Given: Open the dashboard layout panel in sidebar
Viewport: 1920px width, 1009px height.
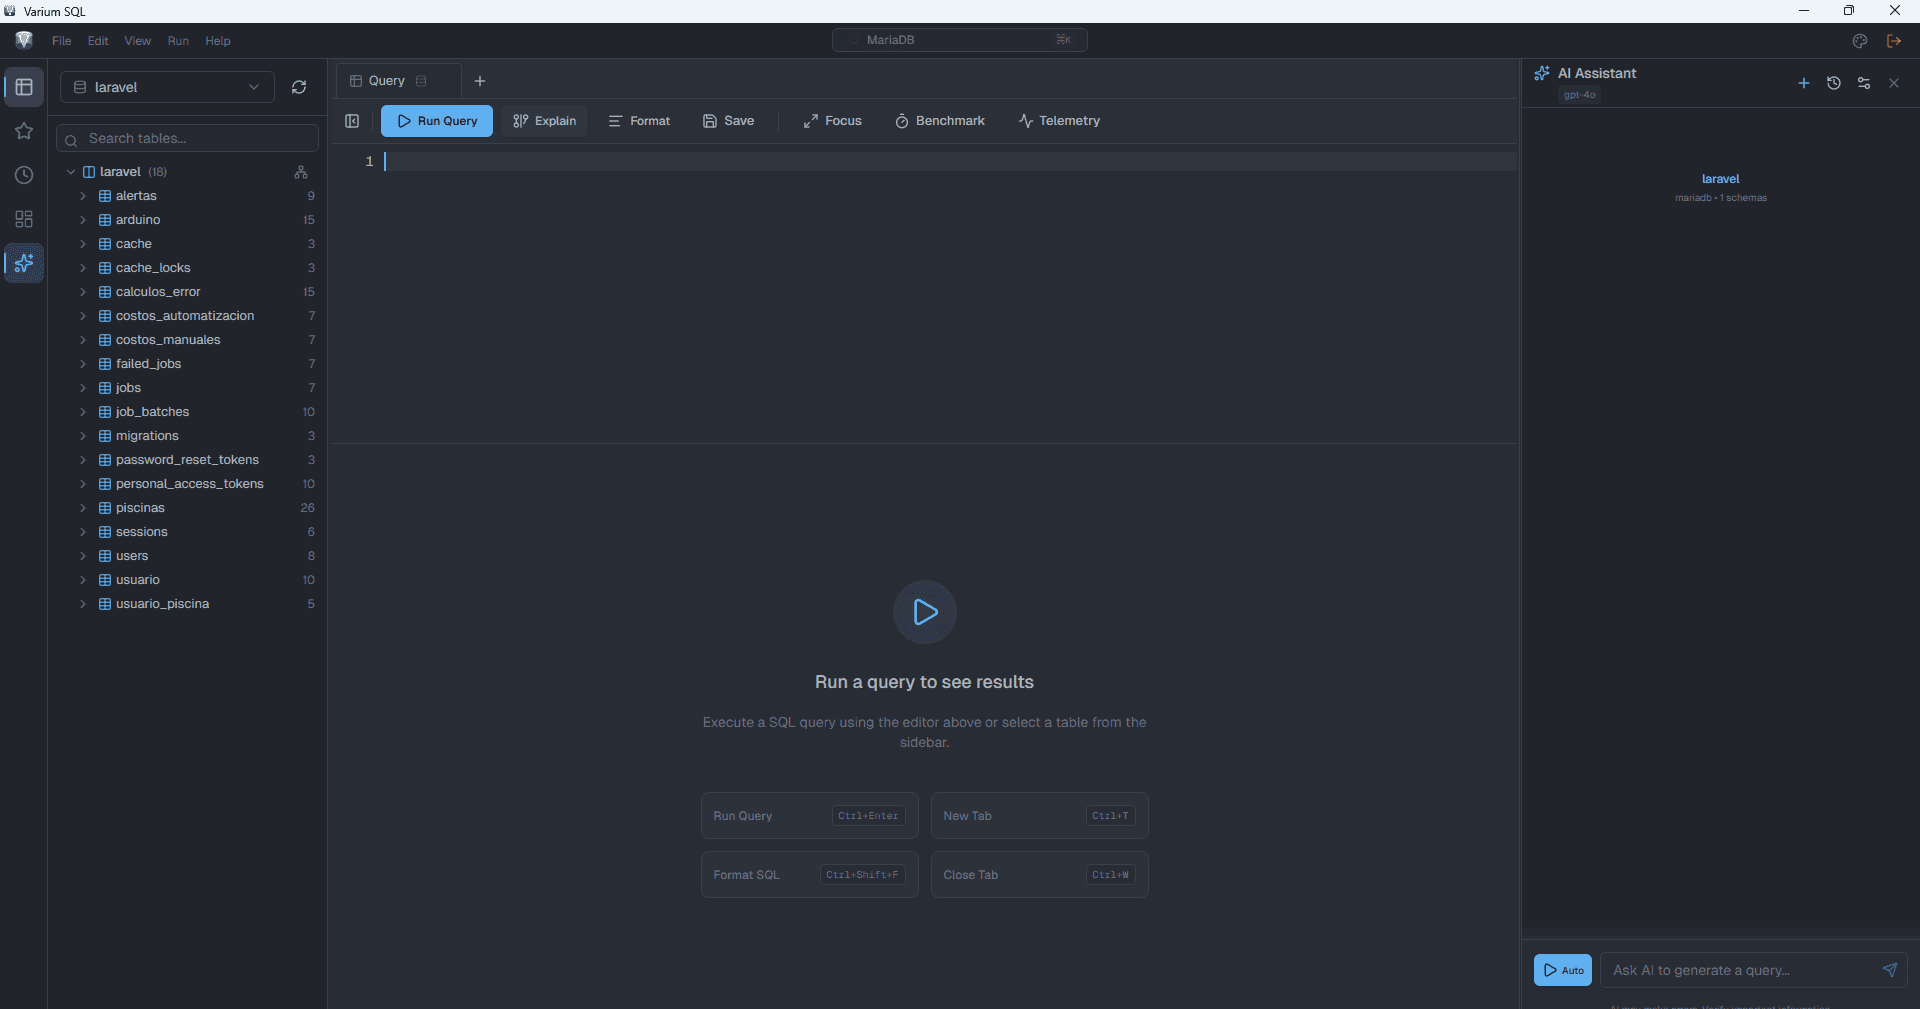Looking at the screenshot, I should [24, 219].
